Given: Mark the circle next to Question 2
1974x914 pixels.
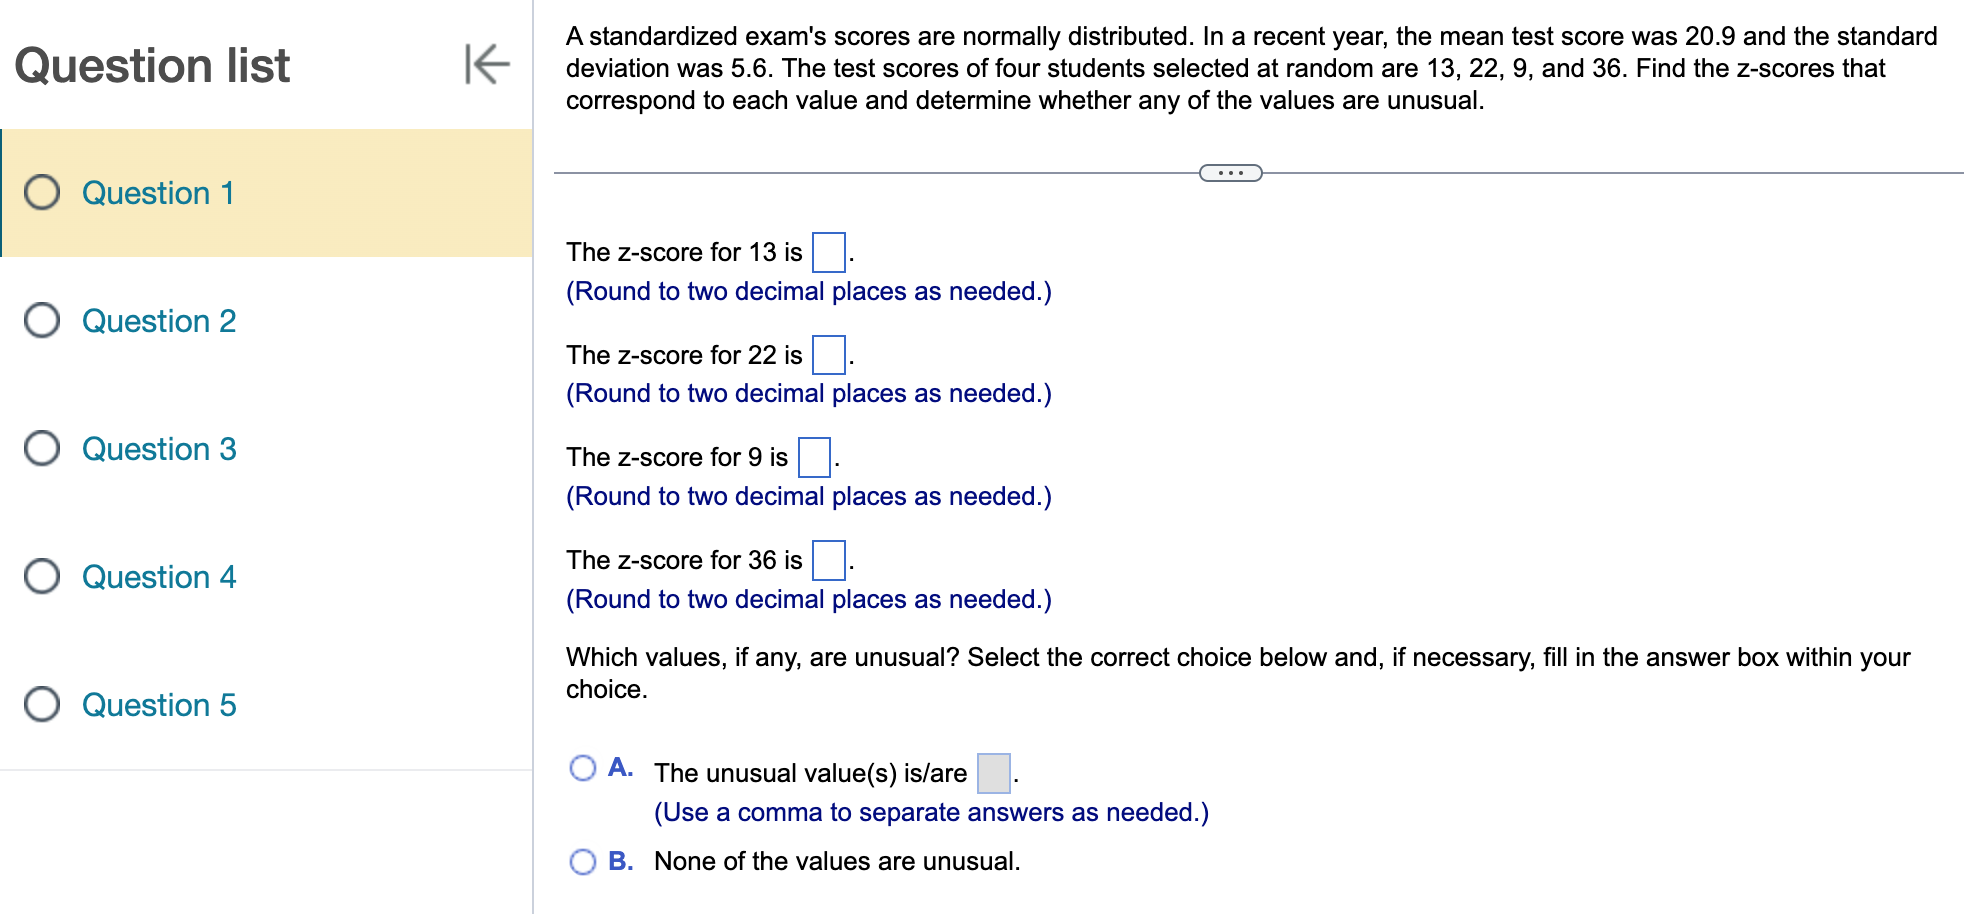Looking at the screenshot, I should point(41,321).
